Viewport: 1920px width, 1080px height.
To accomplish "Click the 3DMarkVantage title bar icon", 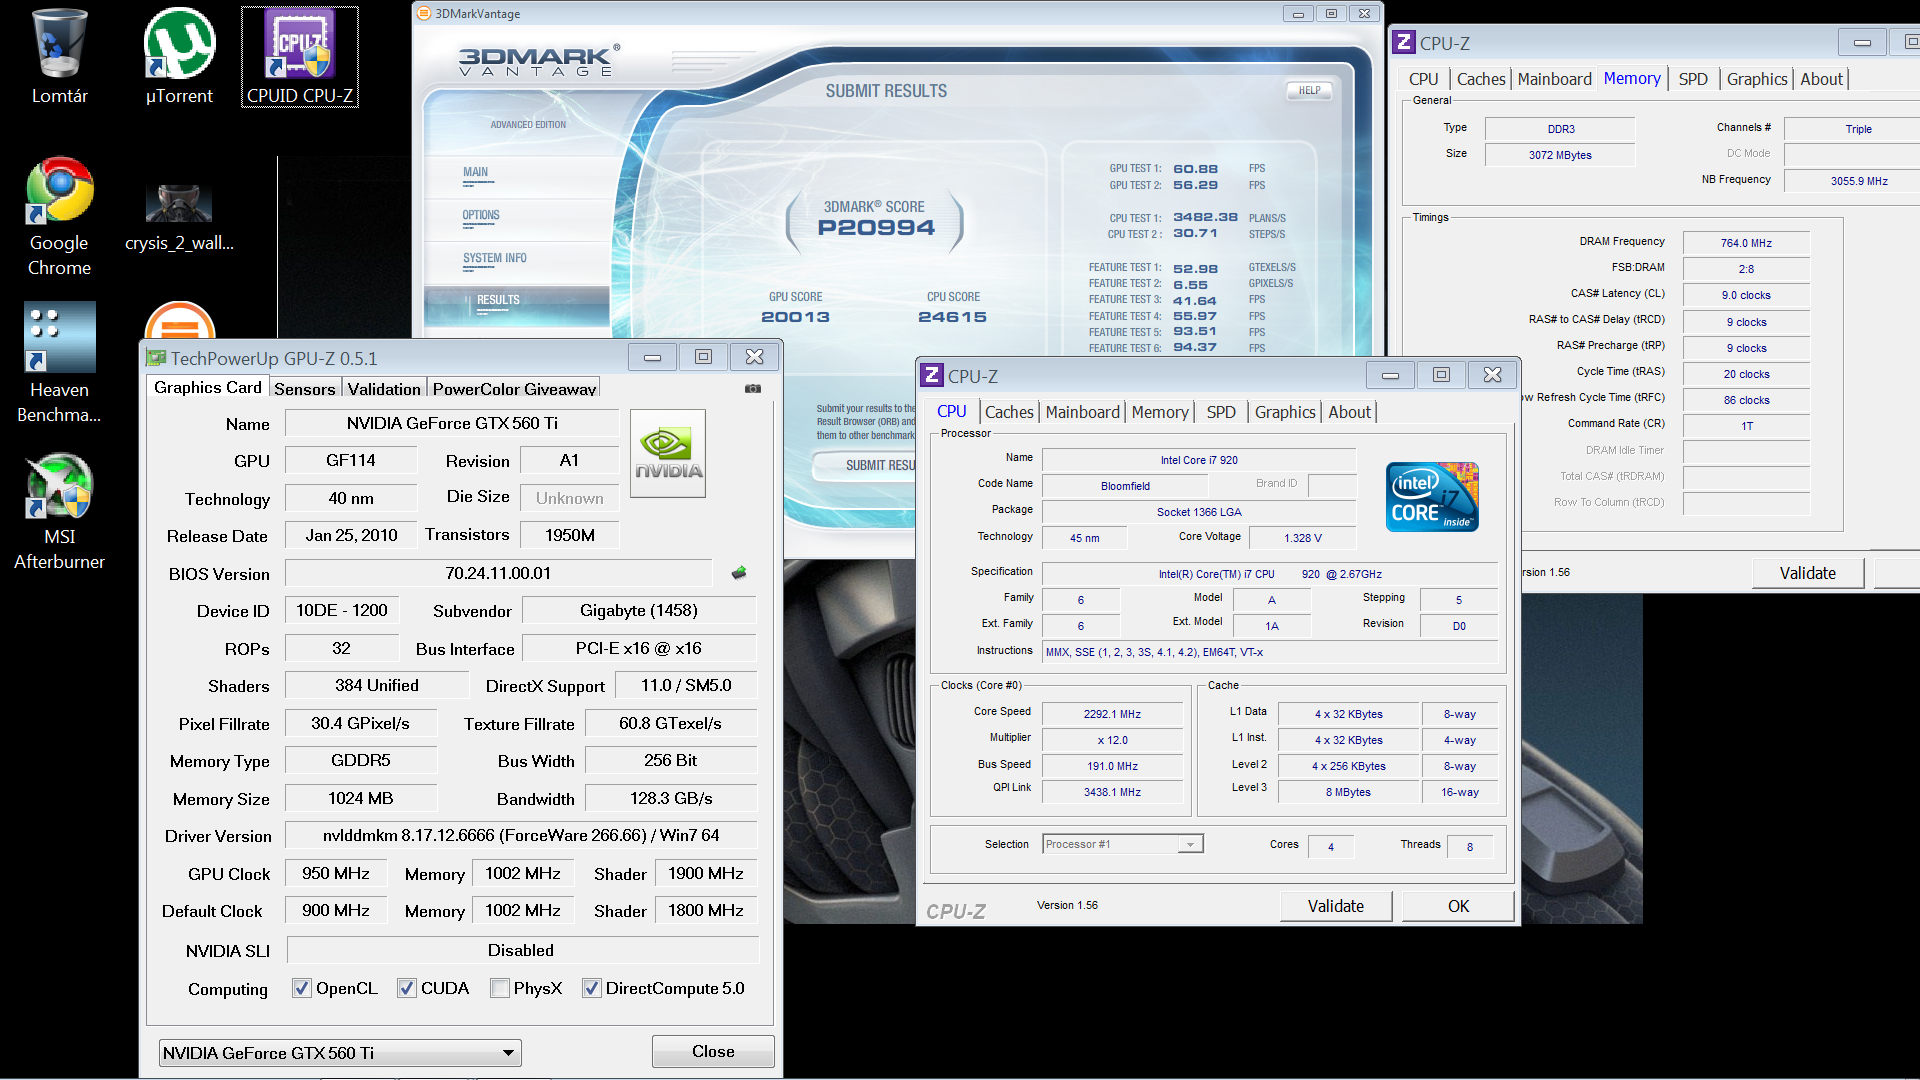I will [x=424, y=13].
